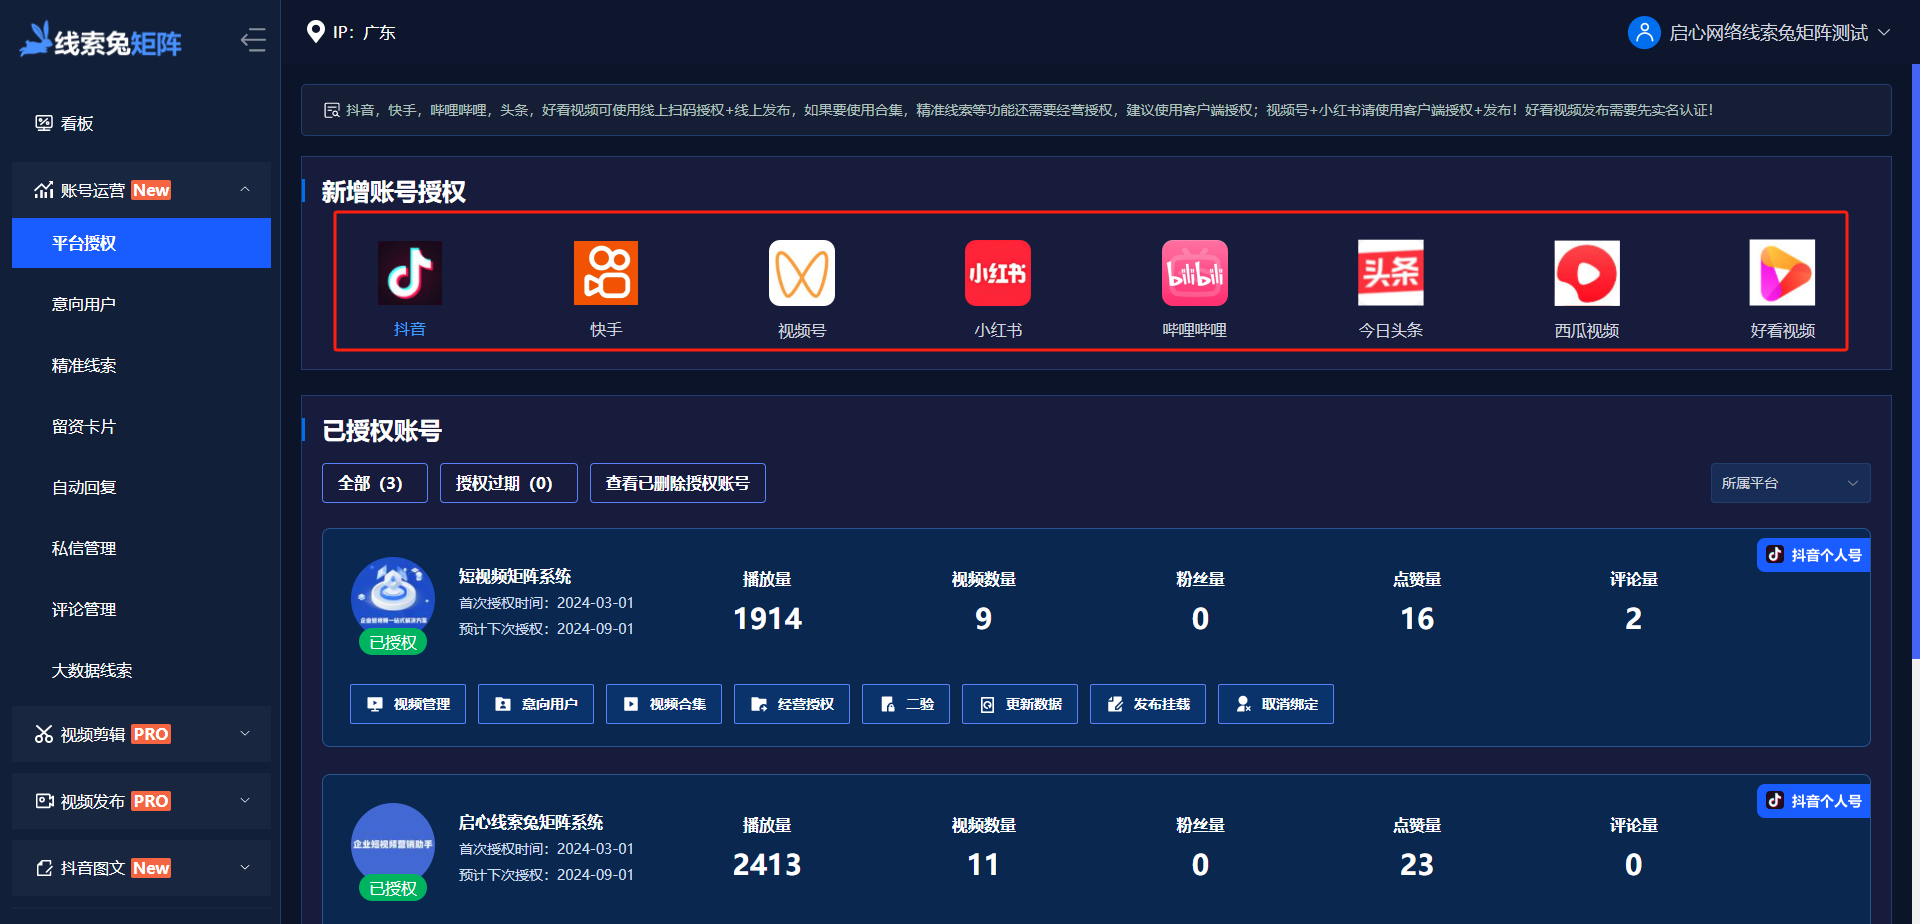The height and width of the screenshot is (924, 1920).
Task: Open the 看板 dashboard menu
Action: (x=141, y=123)
